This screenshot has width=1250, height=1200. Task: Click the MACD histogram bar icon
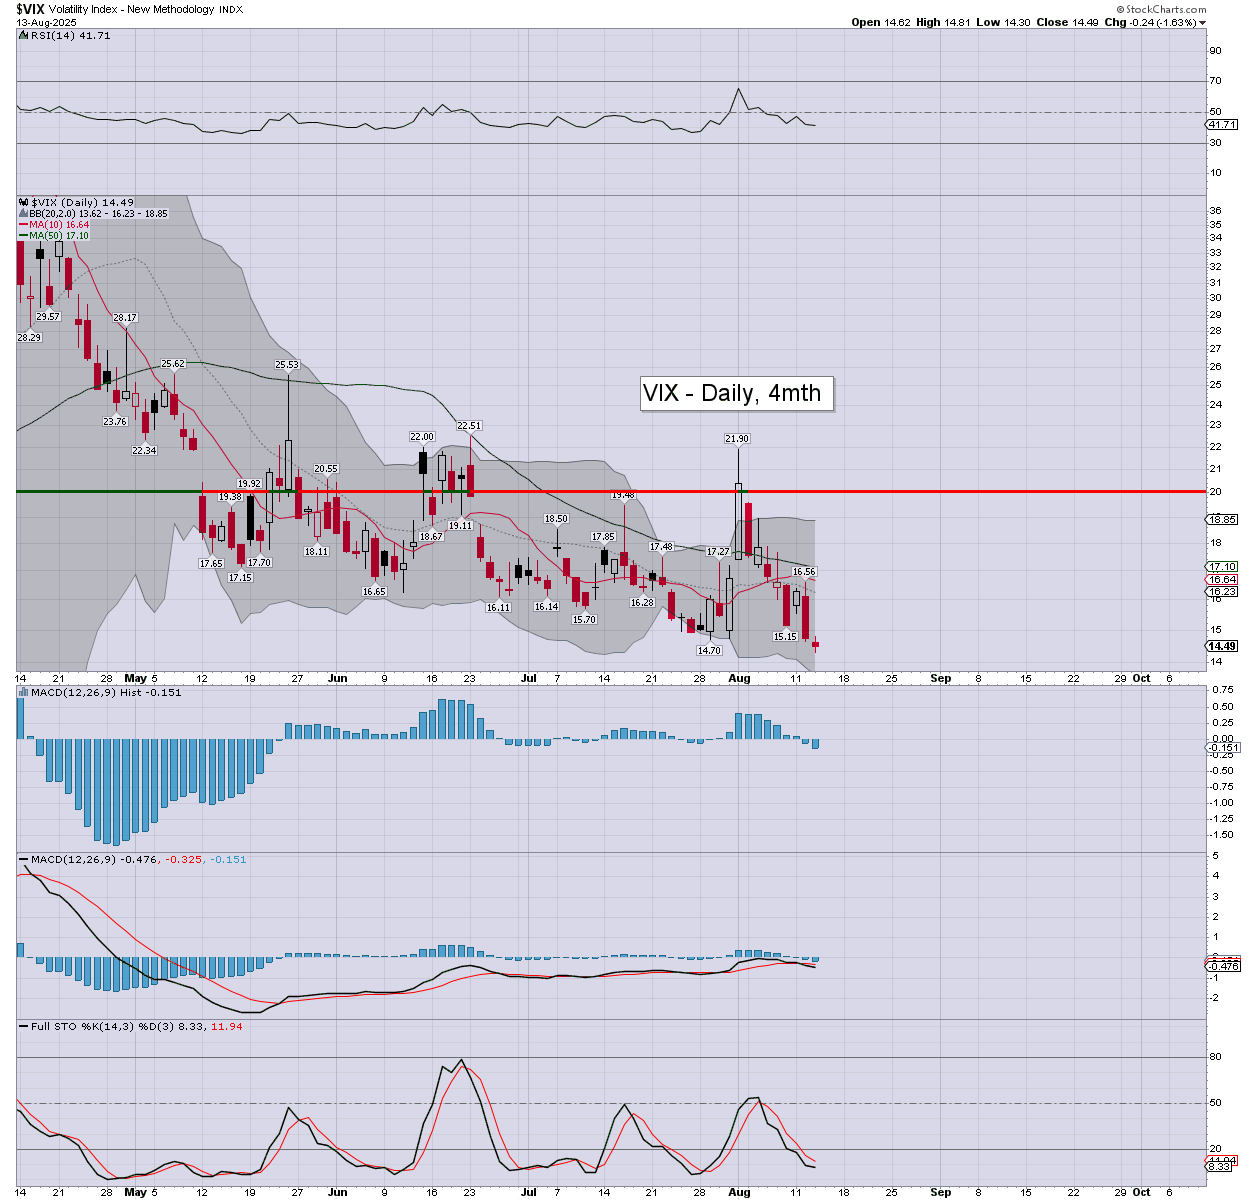coord(23,692)
